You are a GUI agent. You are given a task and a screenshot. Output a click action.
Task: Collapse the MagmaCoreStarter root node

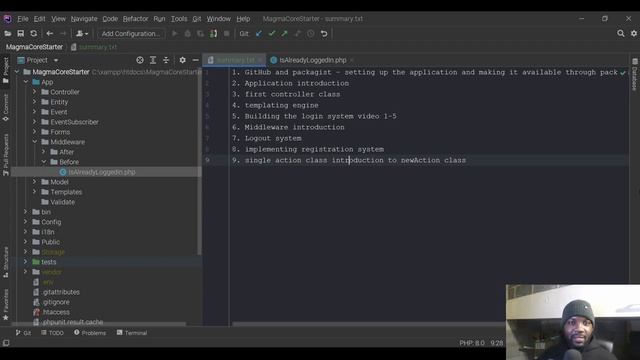click(17, 72)
